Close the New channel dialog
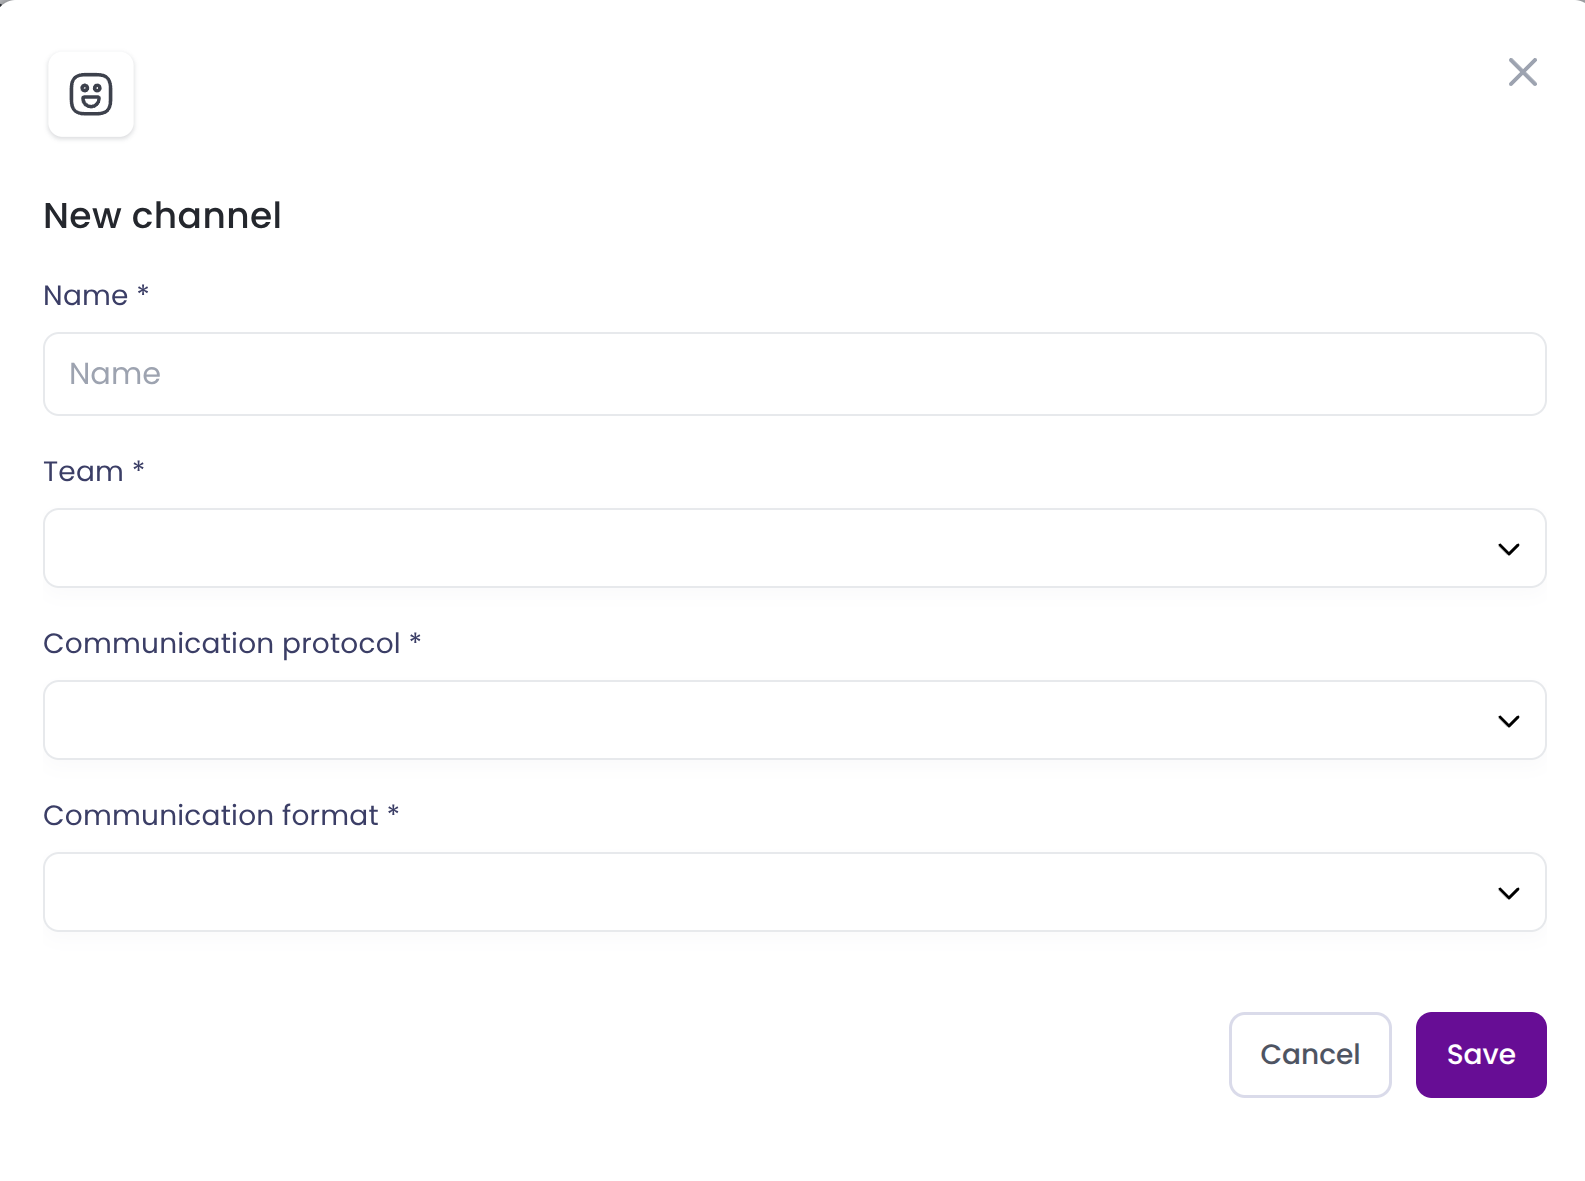 coord(1522,72)
